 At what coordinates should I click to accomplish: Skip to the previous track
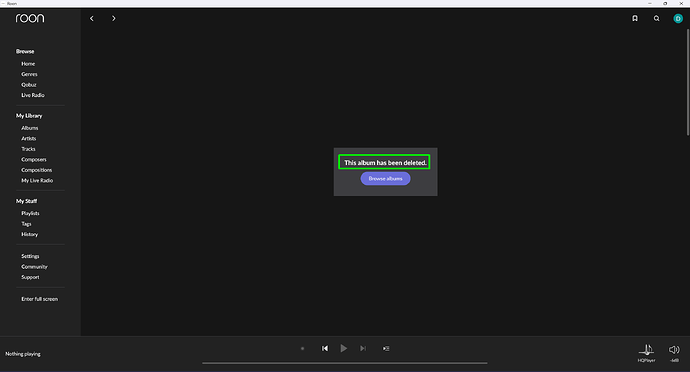(325, 348)
